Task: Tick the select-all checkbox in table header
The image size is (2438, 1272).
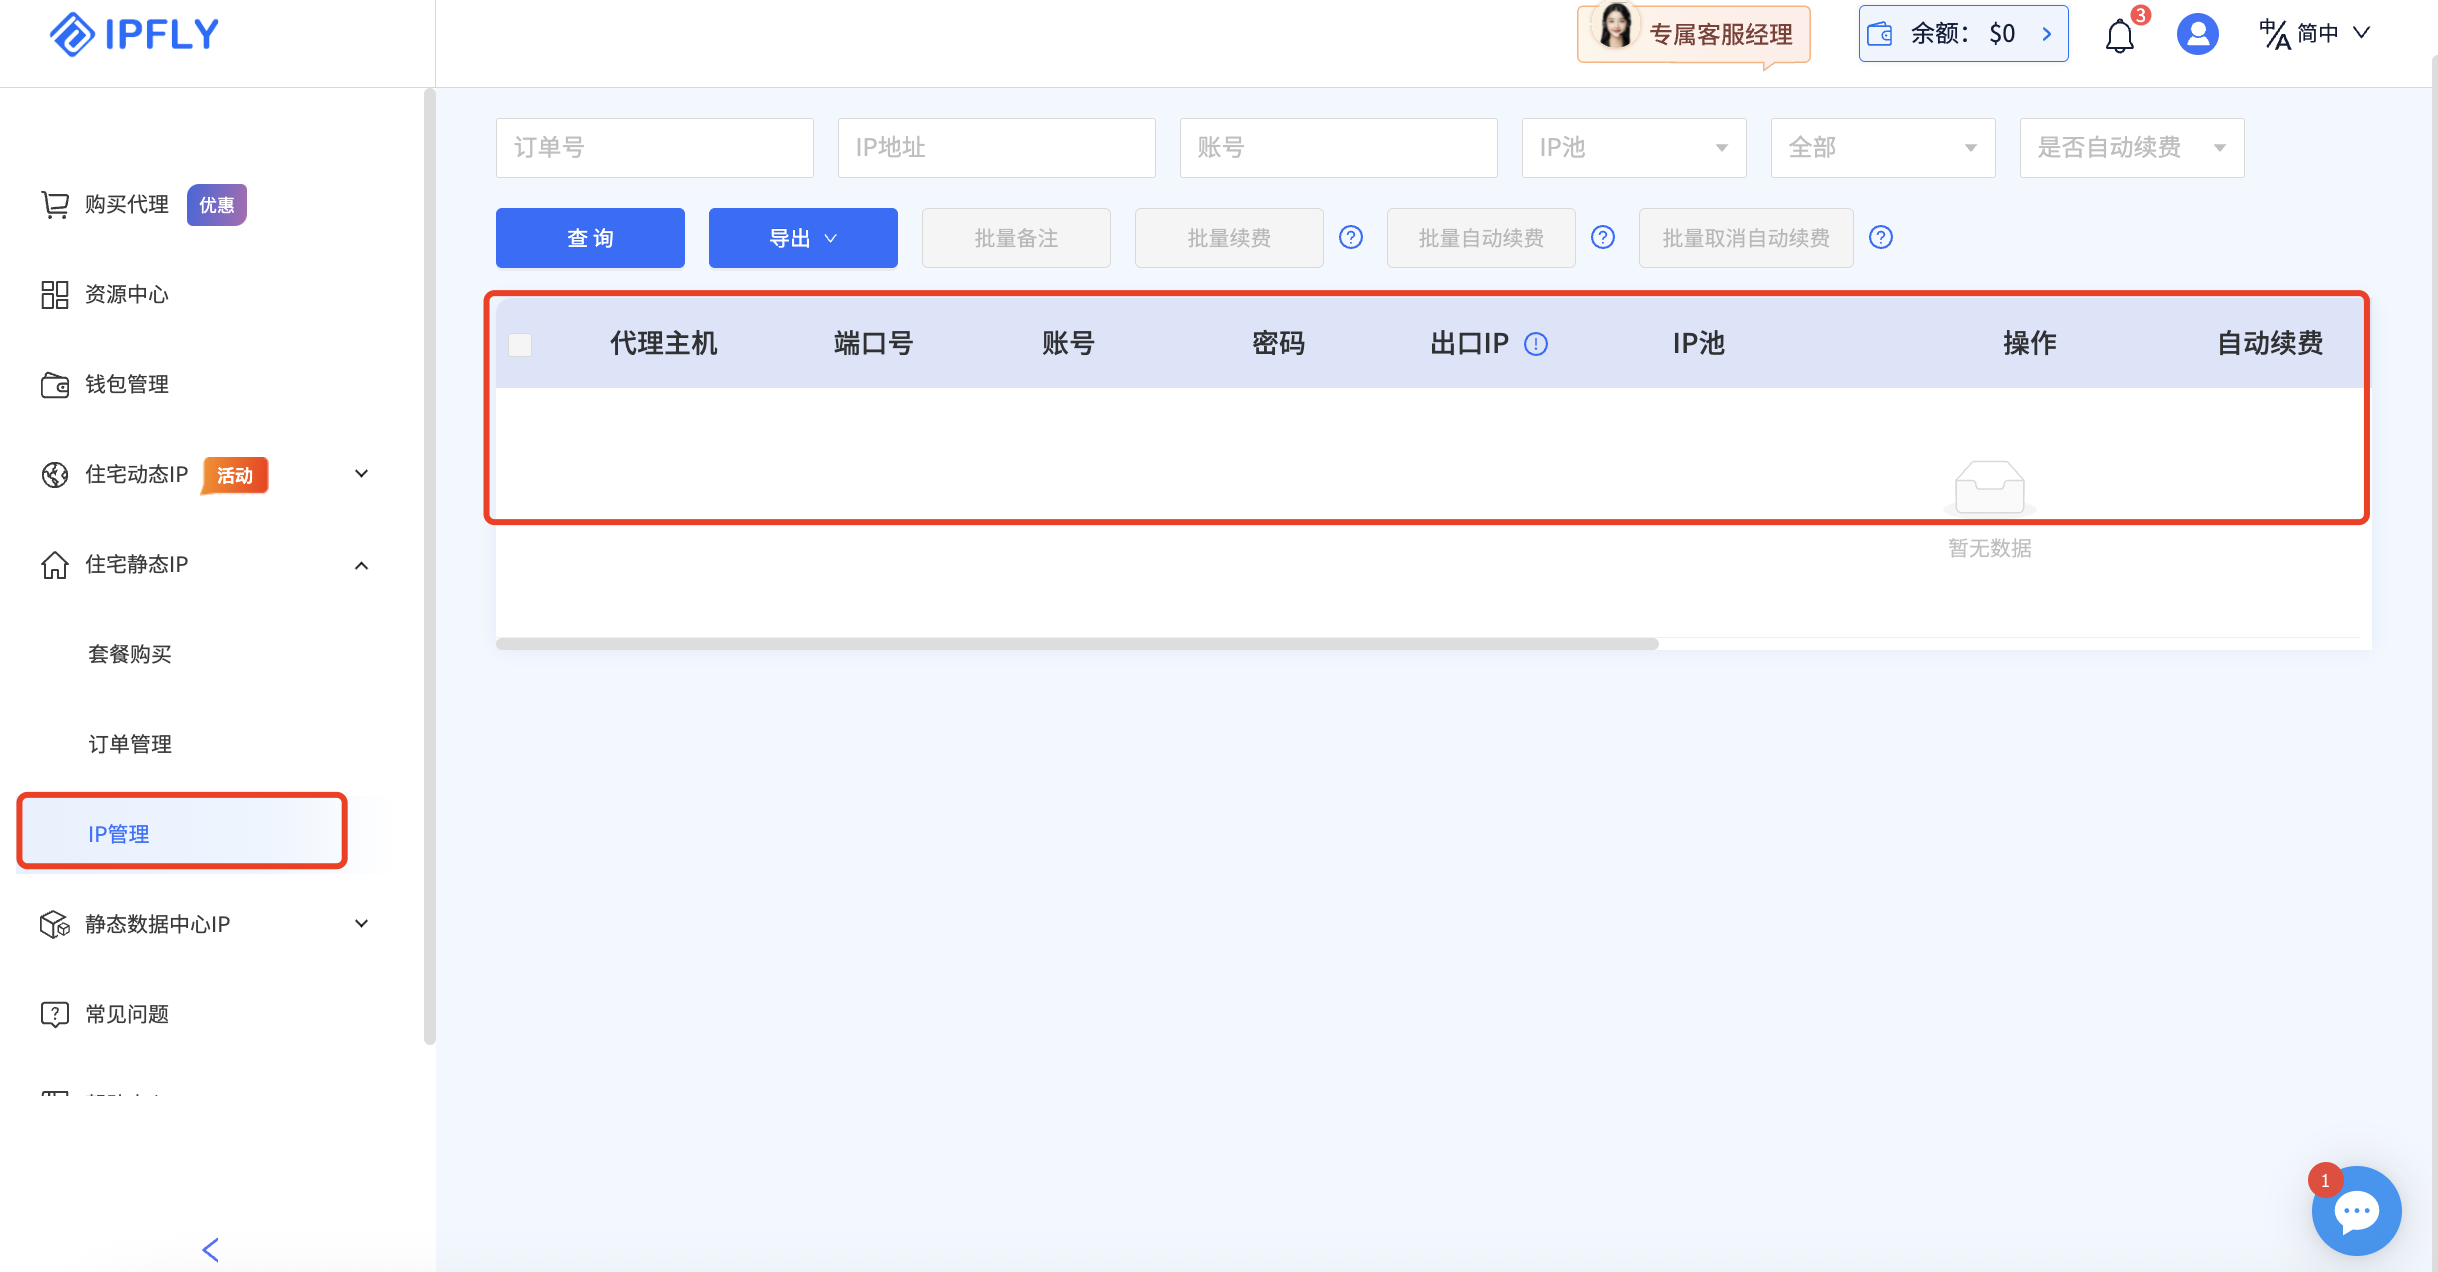Action: [520, 345]
